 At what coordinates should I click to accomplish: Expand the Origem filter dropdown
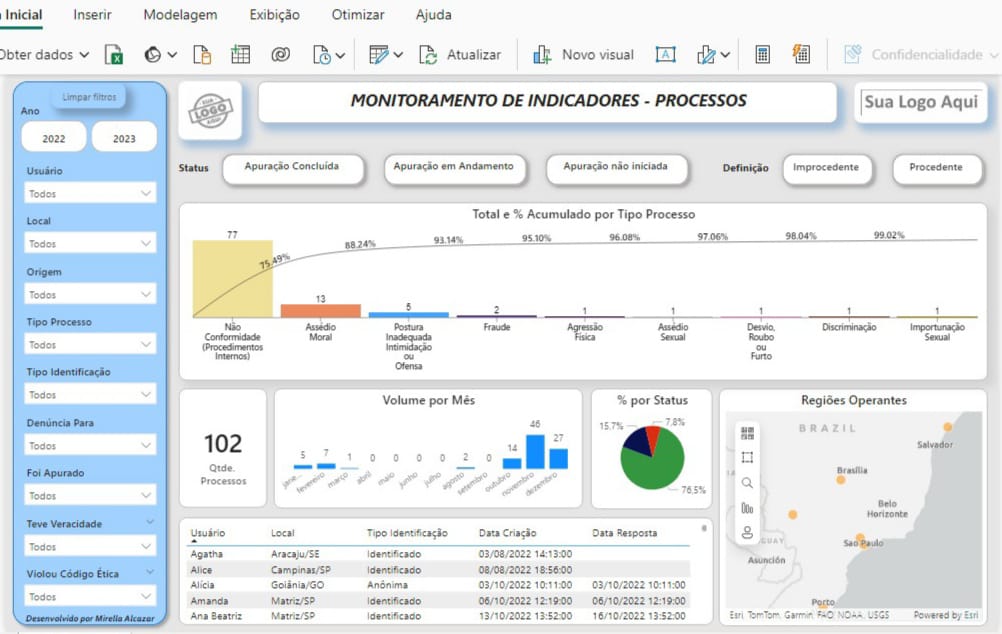[89, 295]
